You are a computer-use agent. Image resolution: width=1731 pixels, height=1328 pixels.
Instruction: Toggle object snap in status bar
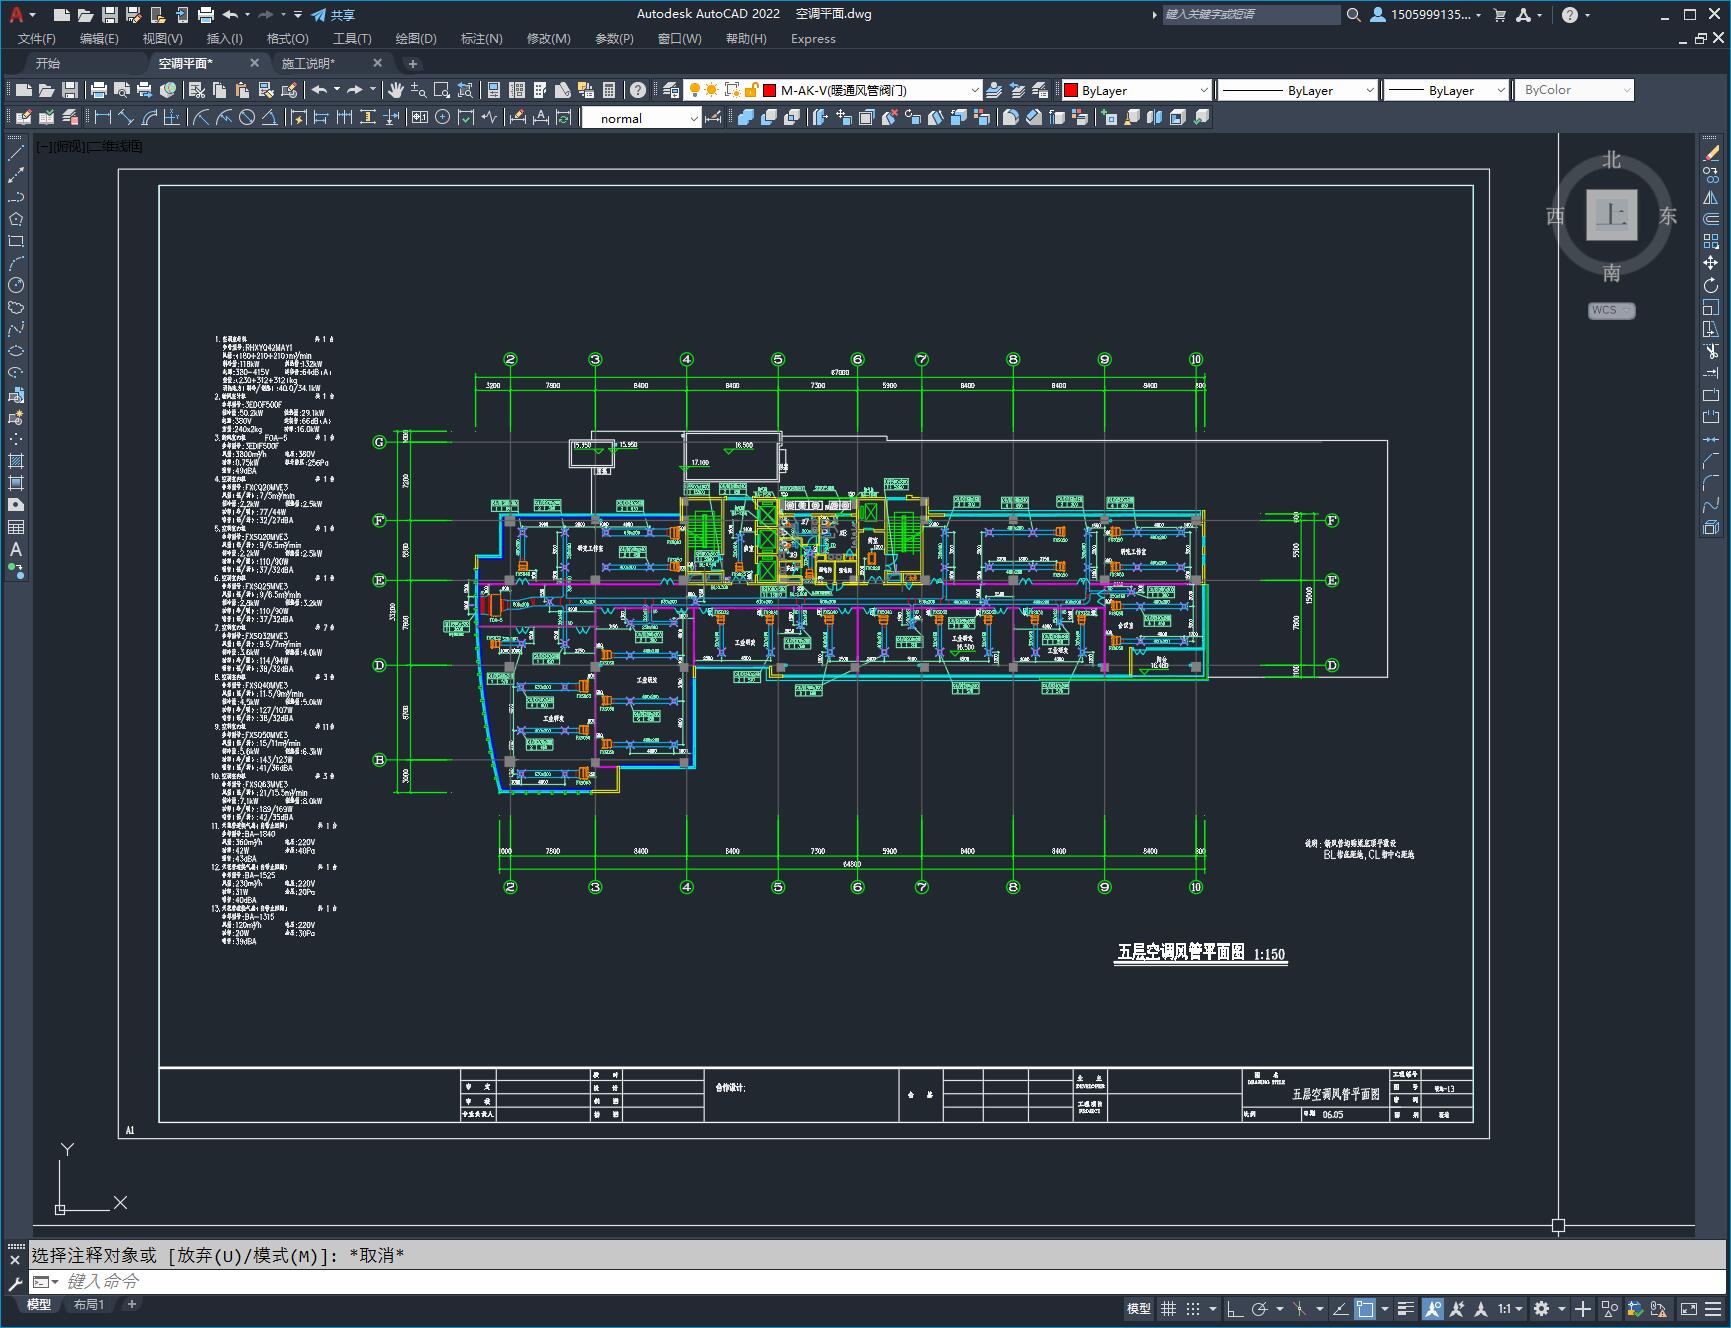coord(1365,1308)
